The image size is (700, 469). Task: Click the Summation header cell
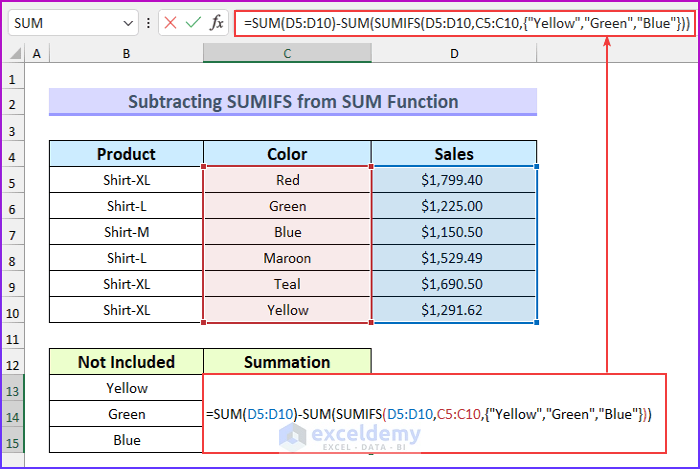[287, 362]
